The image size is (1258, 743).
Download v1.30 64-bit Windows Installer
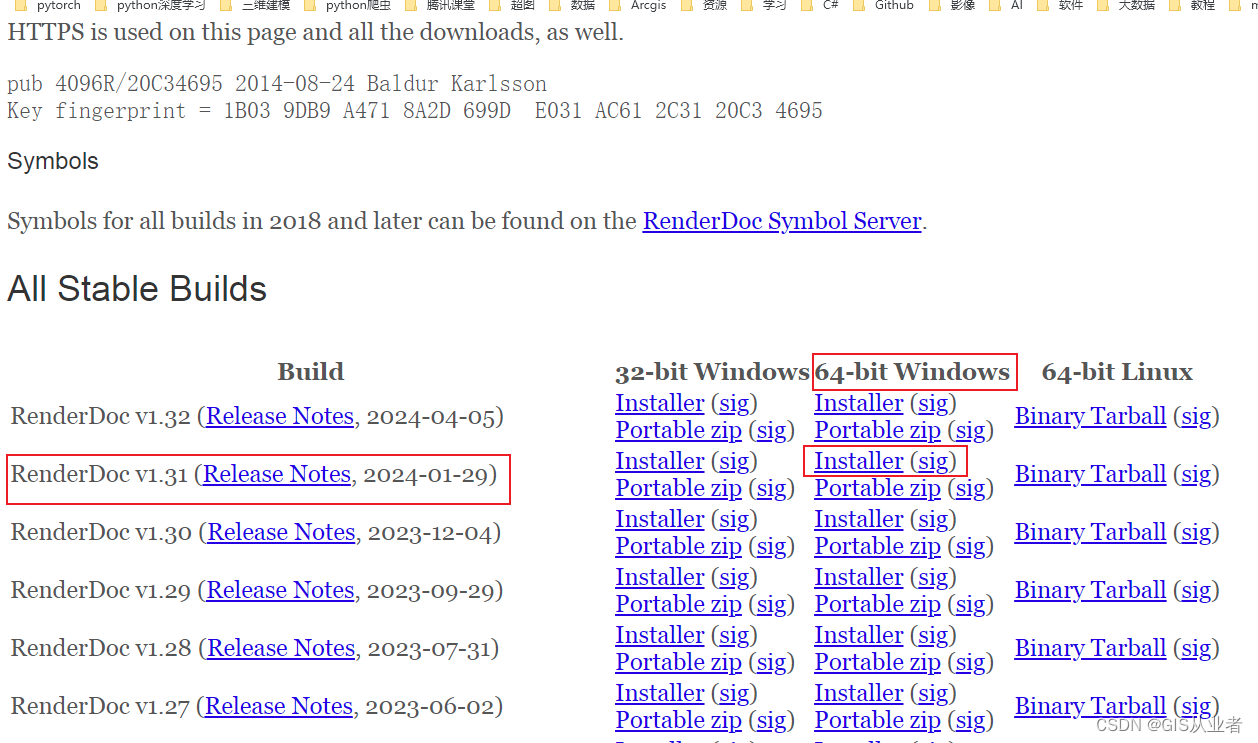pos(859,519)
